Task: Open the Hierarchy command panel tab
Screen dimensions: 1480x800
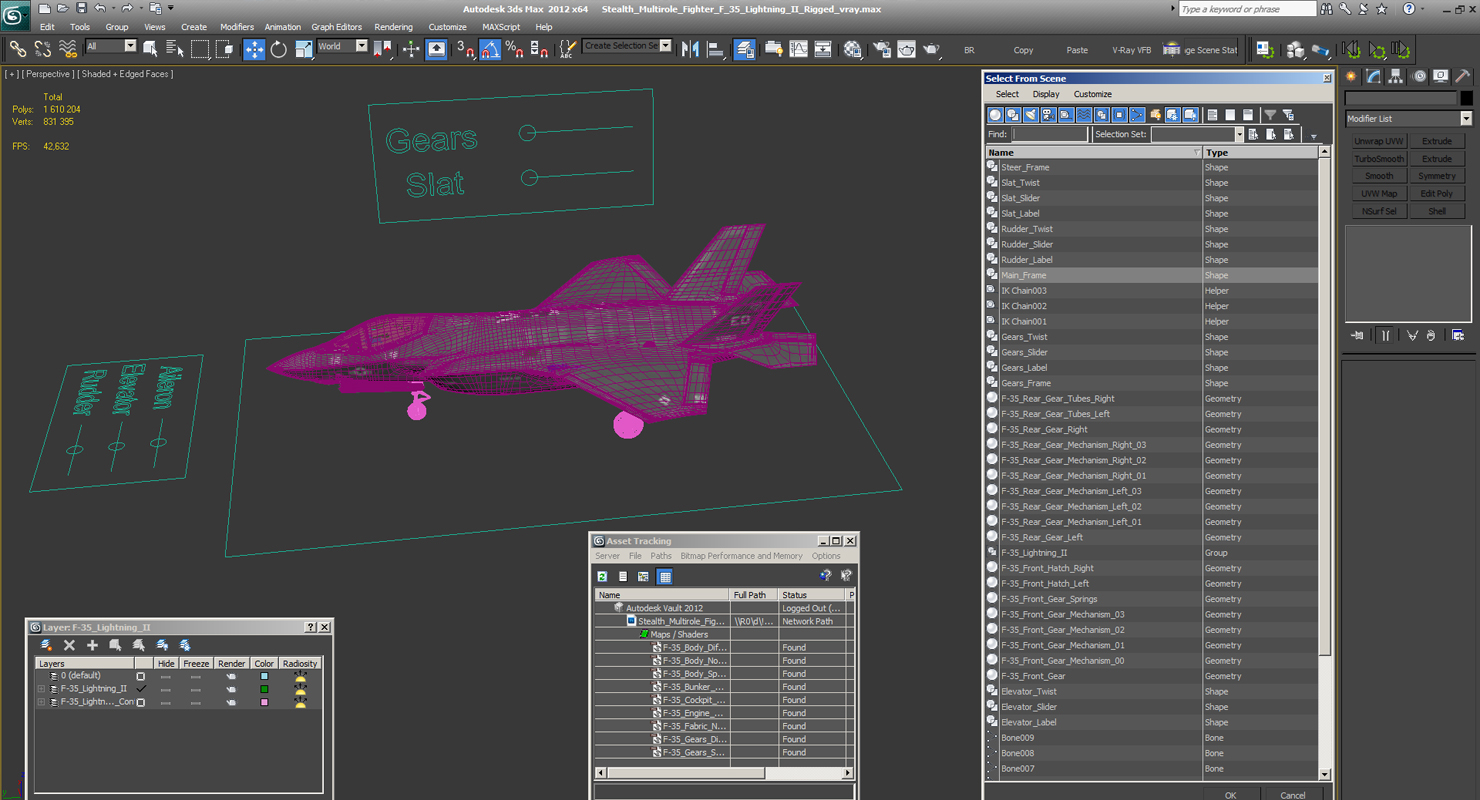Action: point(1396,76)
